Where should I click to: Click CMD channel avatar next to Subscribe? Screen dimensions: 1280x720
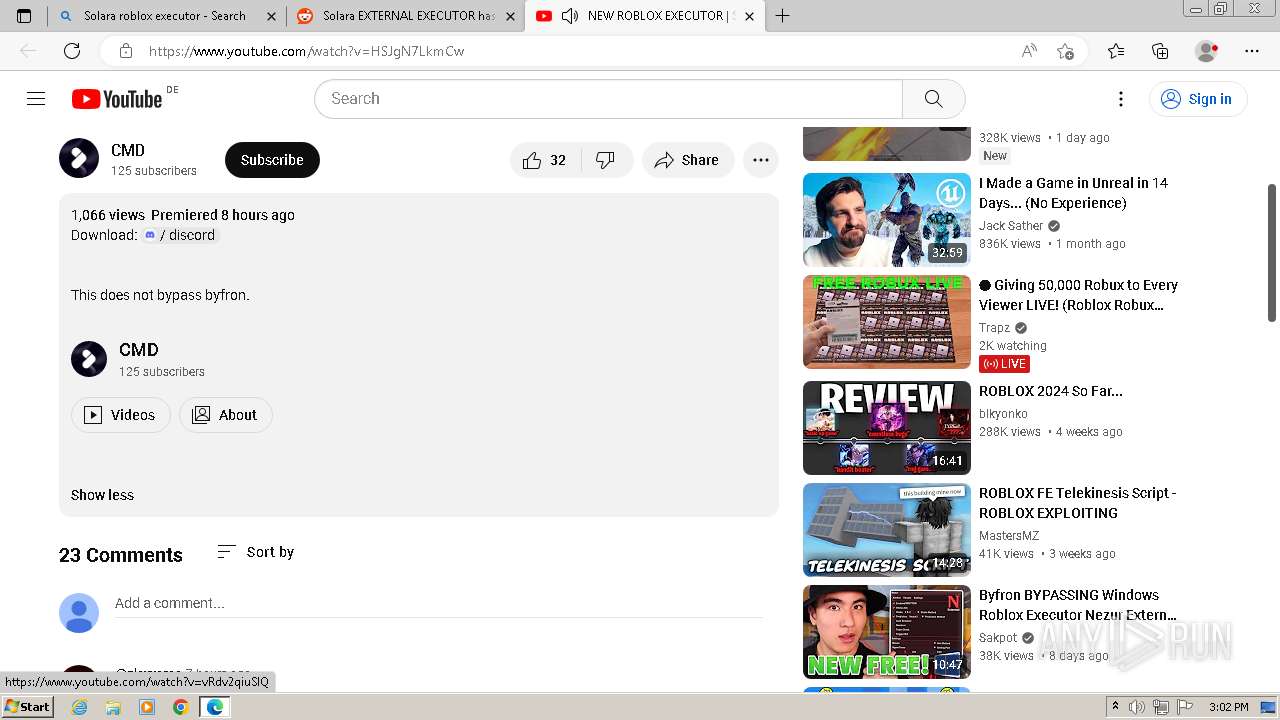(x=79, y=159)
